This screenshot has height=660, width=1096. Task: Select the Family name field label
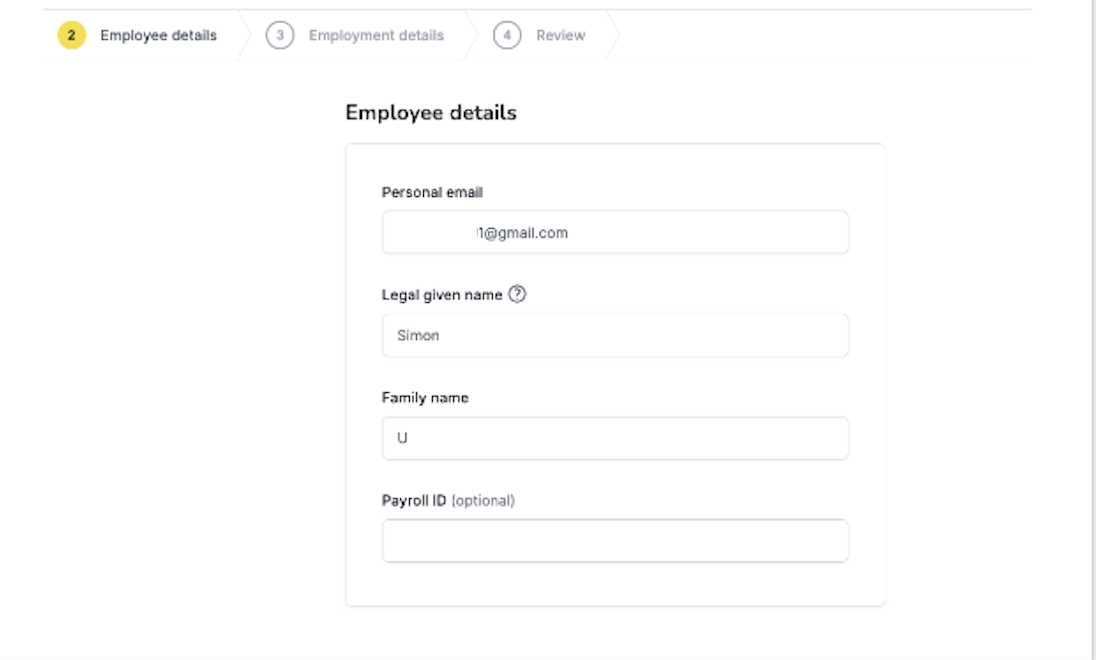click(425, 398)
